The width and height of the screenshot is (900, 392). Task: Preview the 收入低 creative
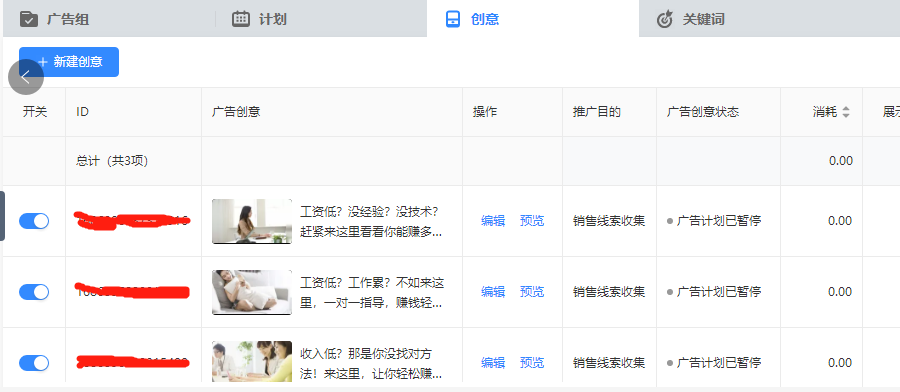tap(532, 363)
